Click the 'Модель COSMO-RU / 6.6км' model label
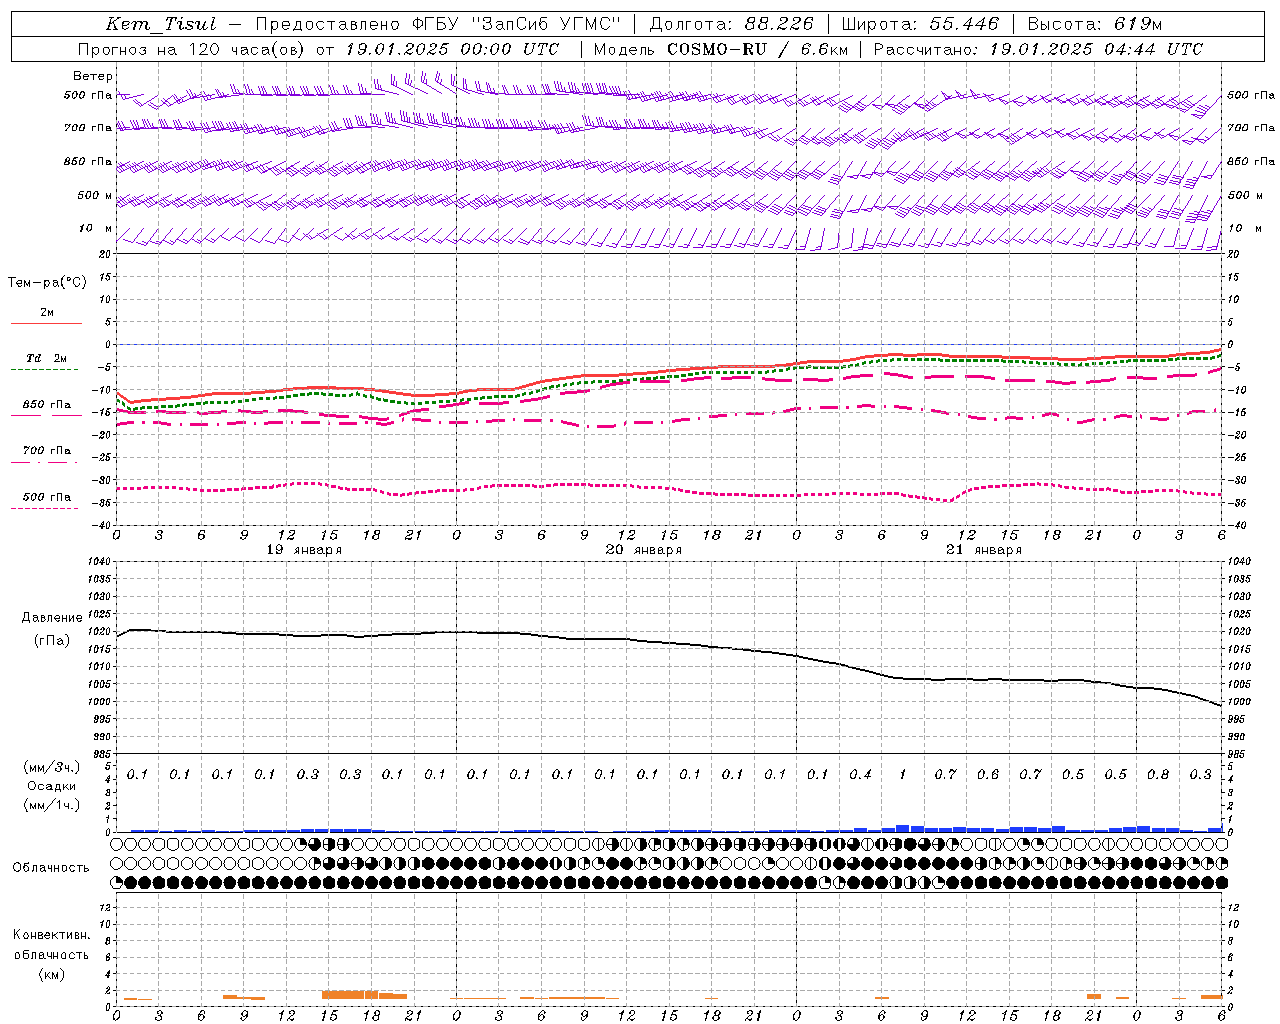This screenshot has width=1280, height=1024. pos(720,49)
